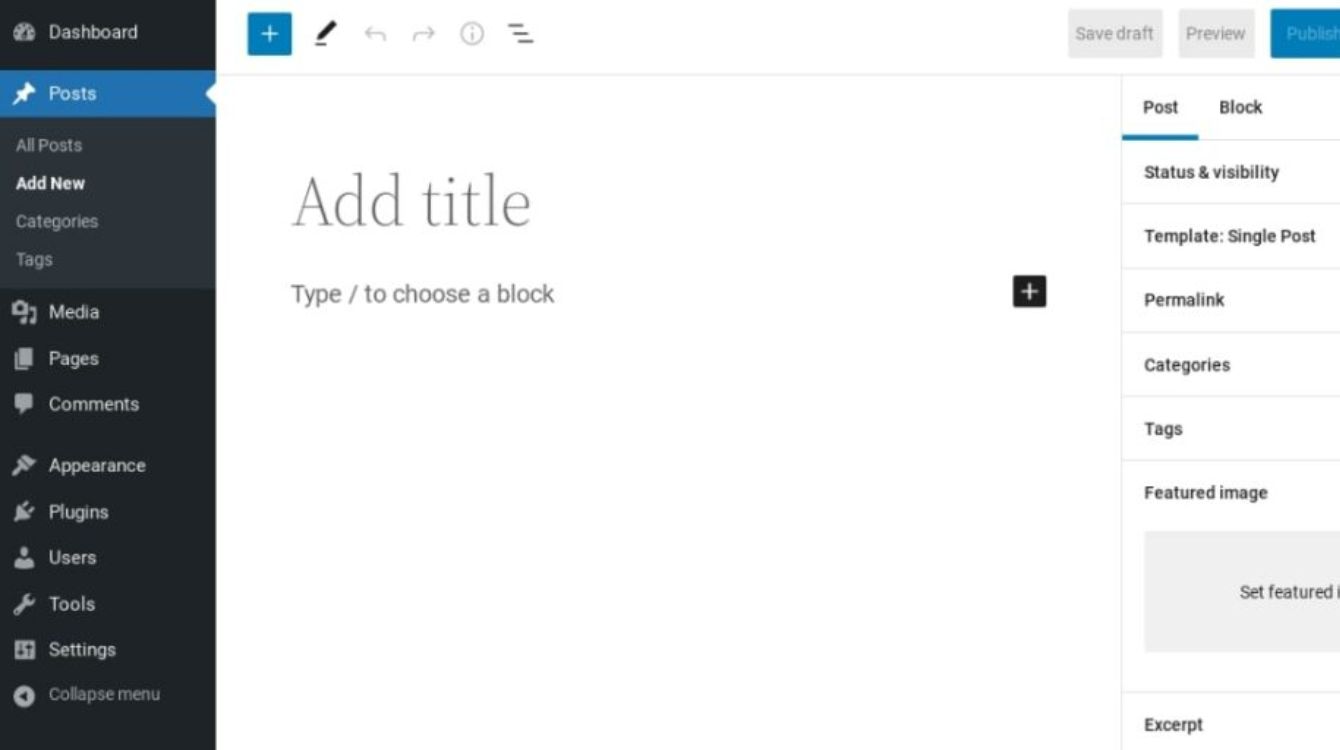
Task: Click the Save draft button
Action: [x=1114, y=34]
